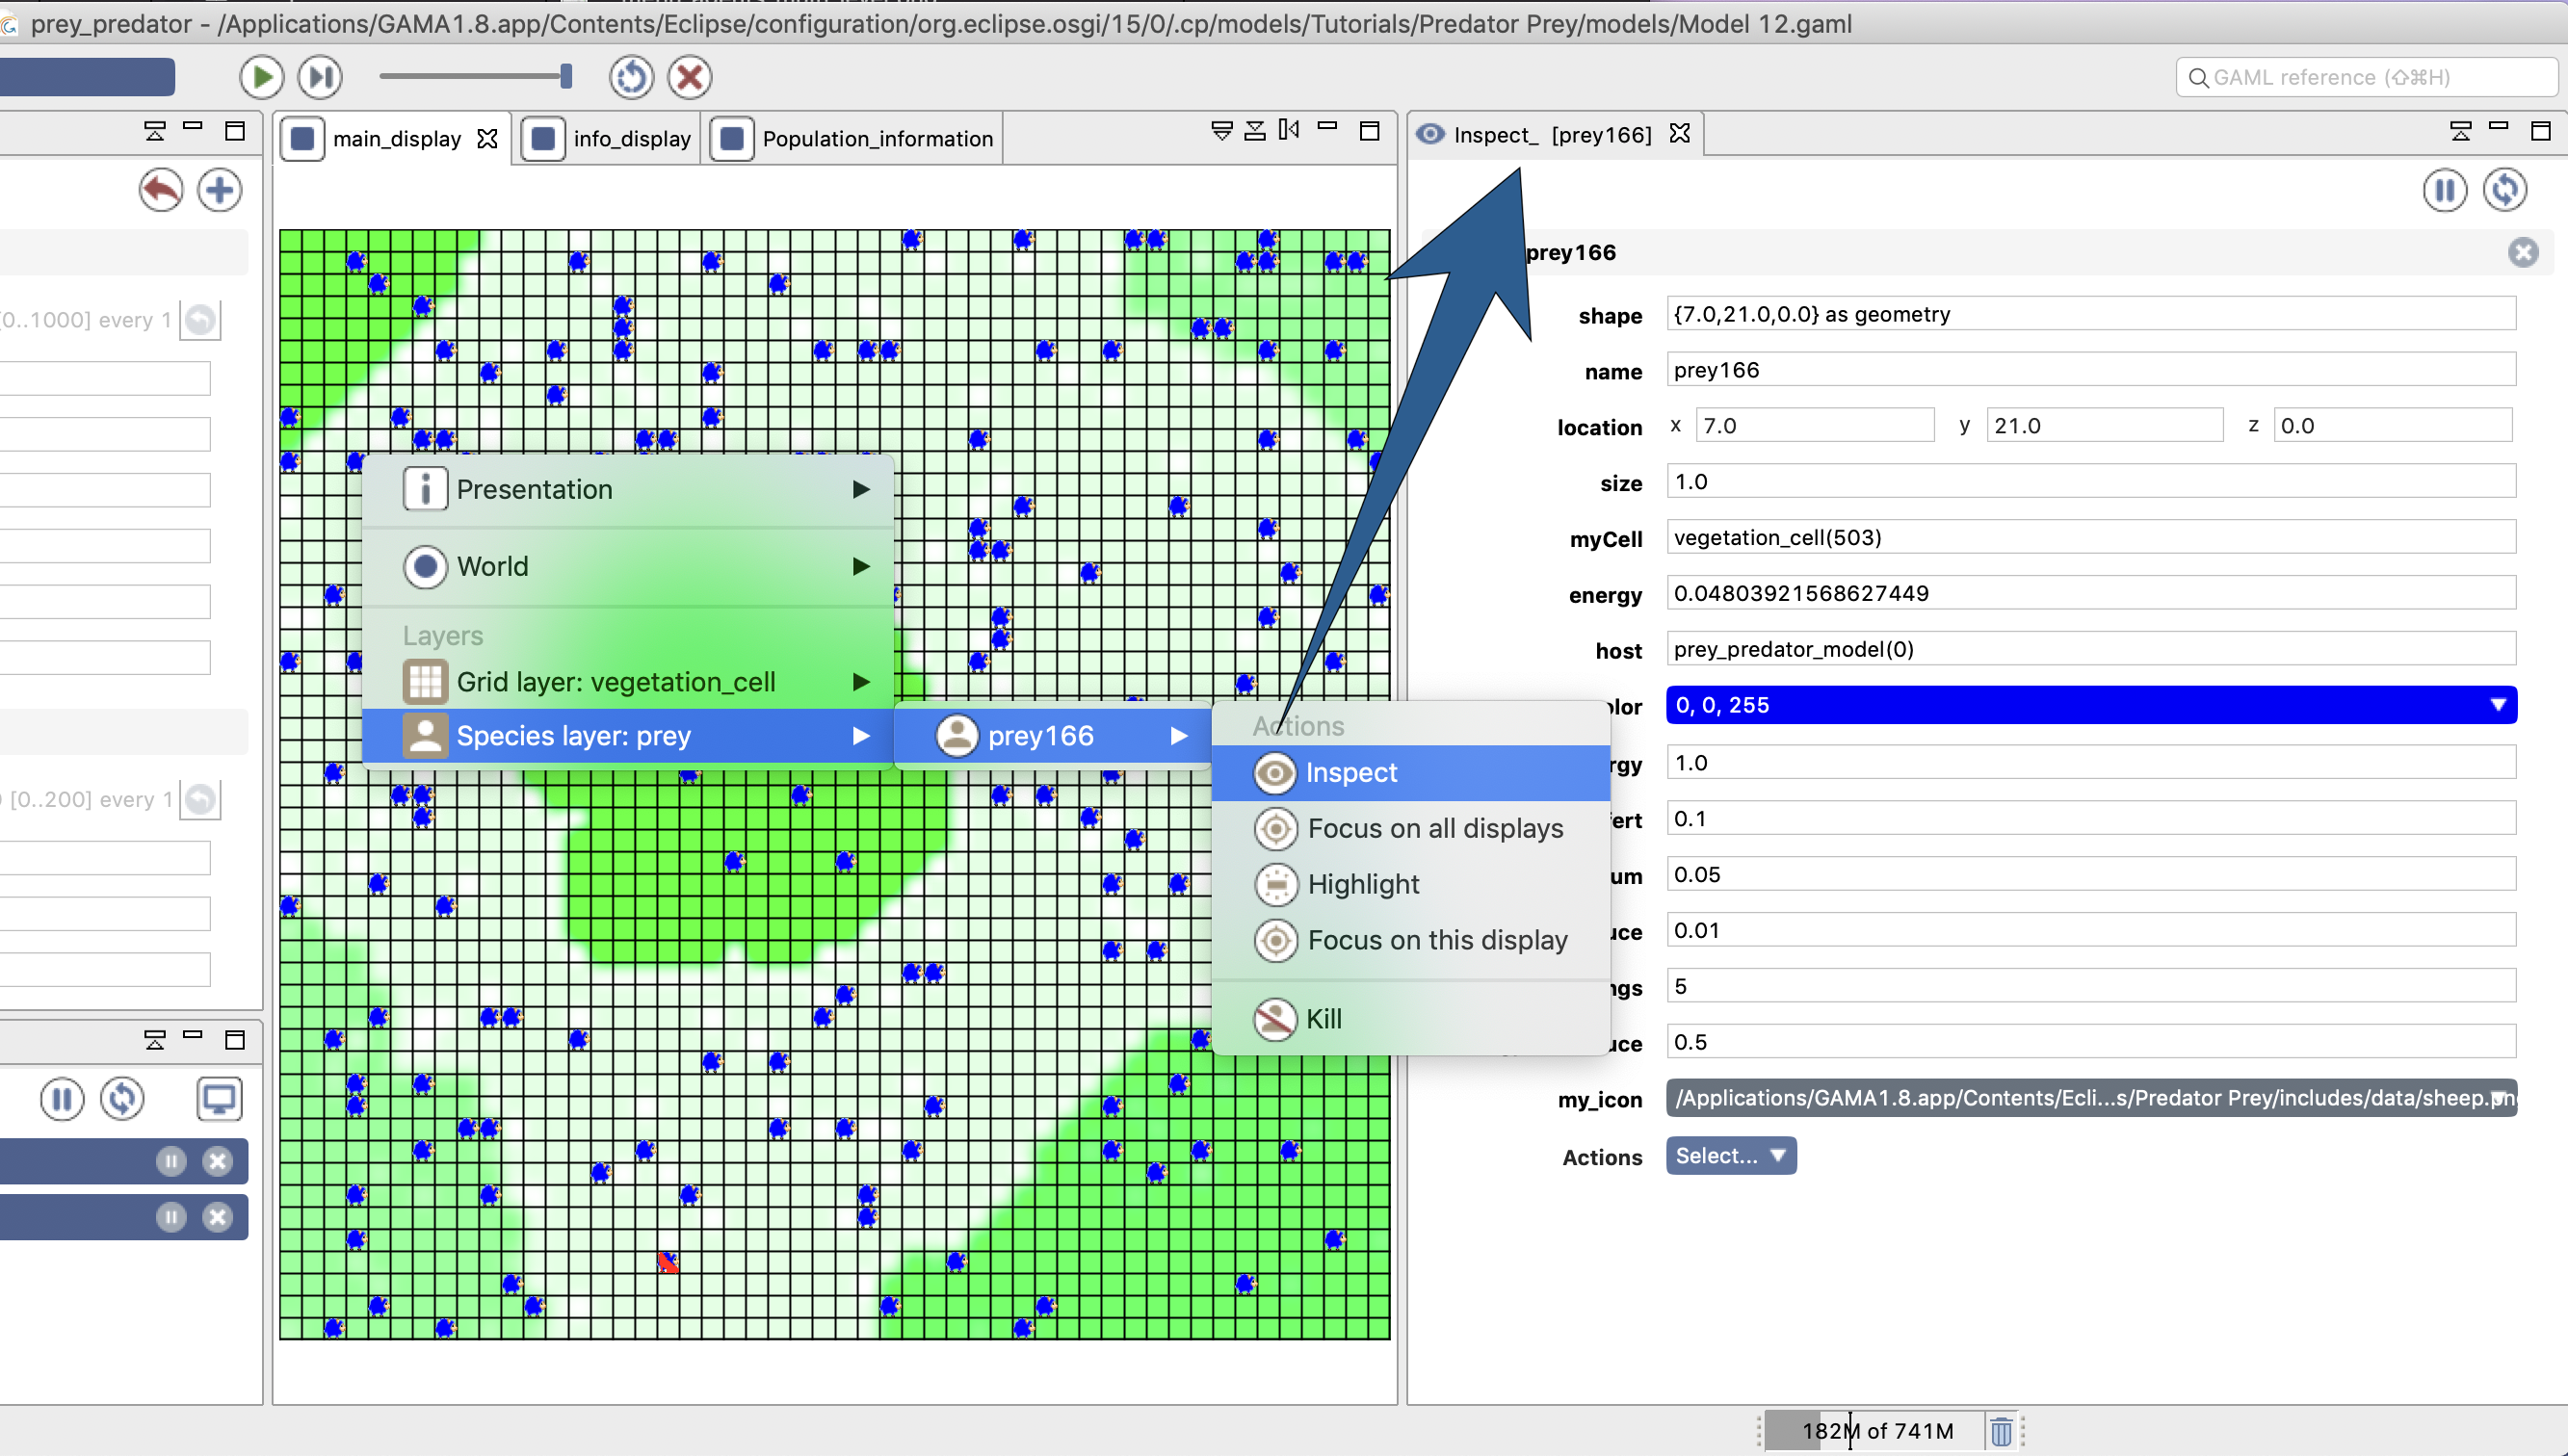2568x1456 pixels.
Task: Maximize the display area view
Action: 1370,130
